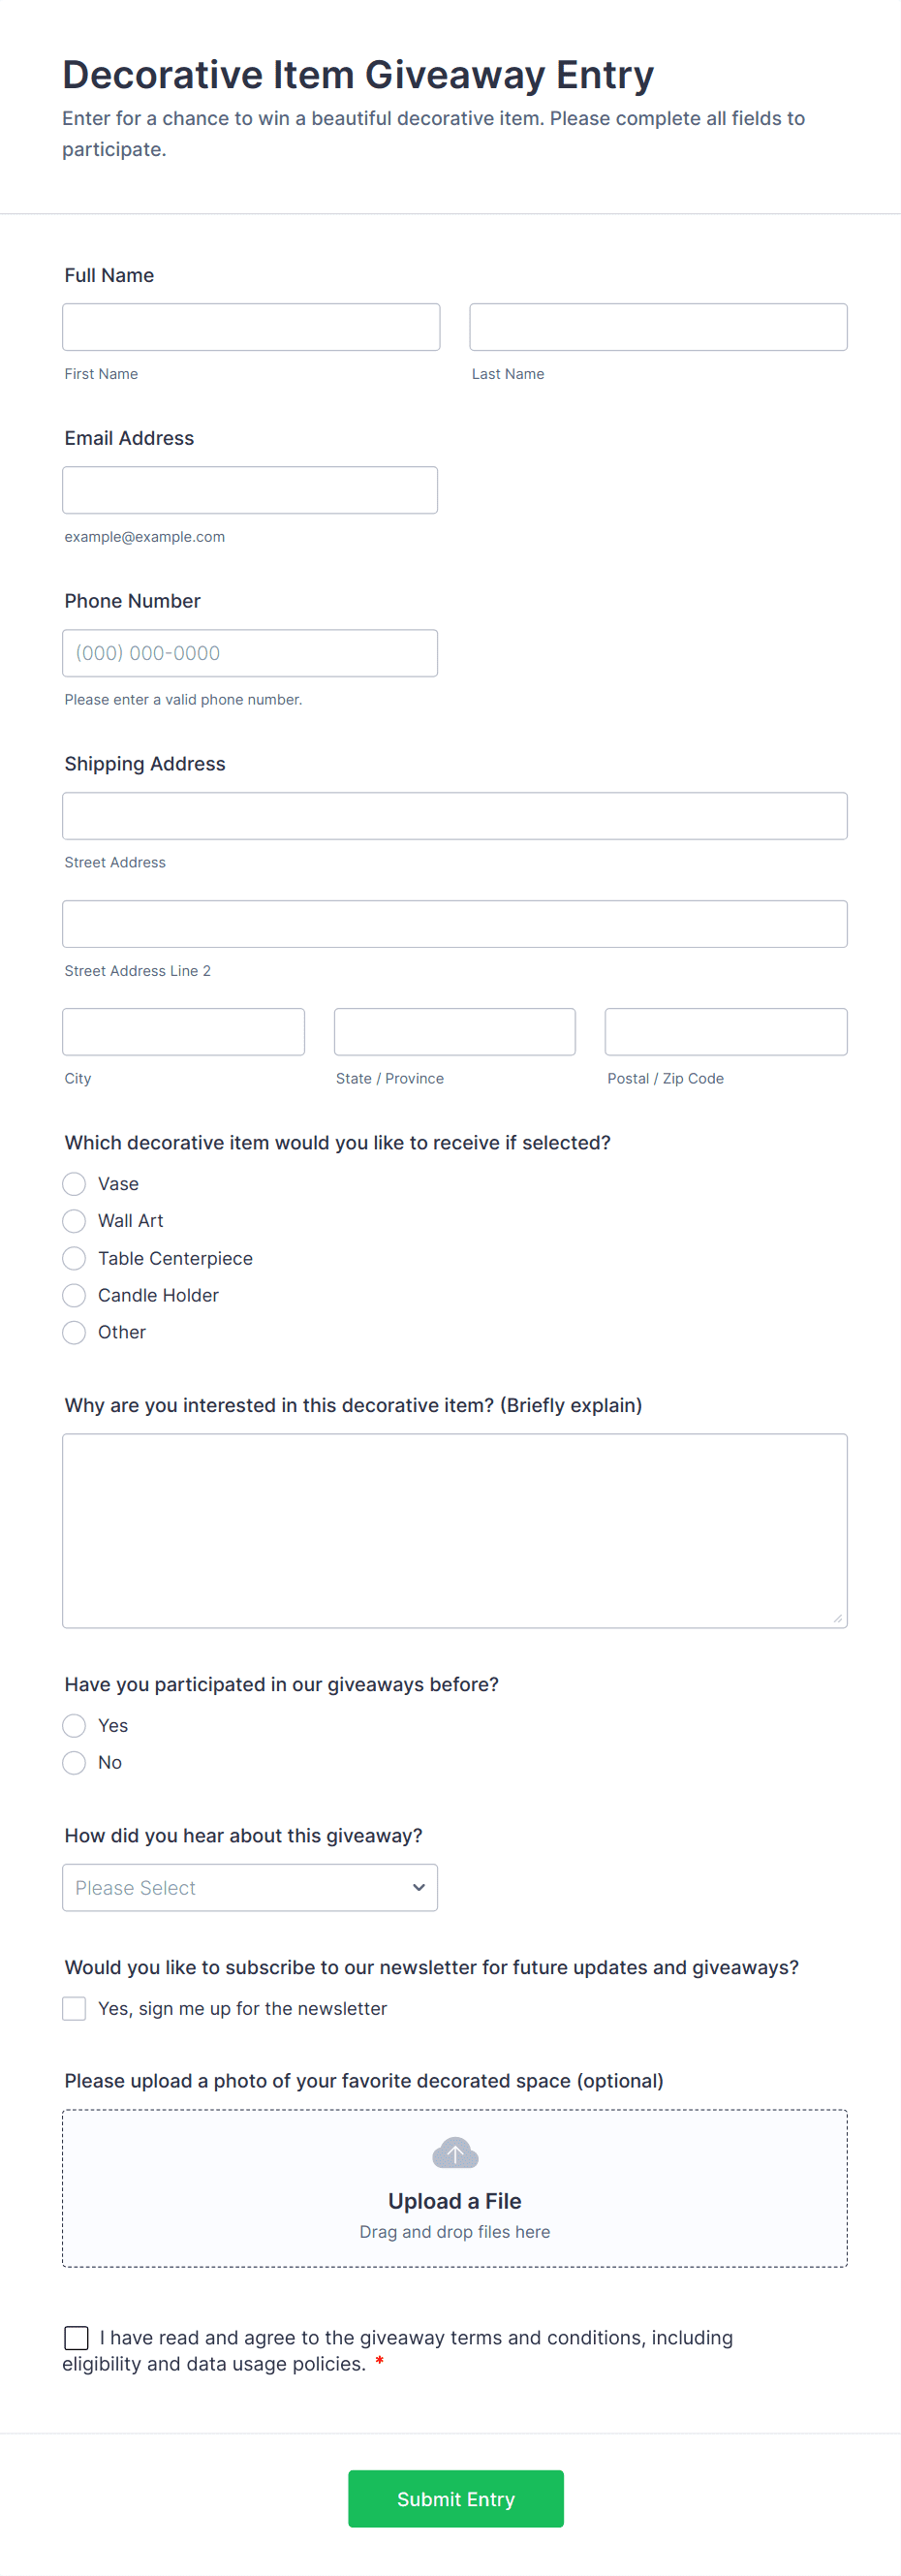Screen dimensions: 901x2576
Task: Select the Vase radio option
Action: 74,1184
